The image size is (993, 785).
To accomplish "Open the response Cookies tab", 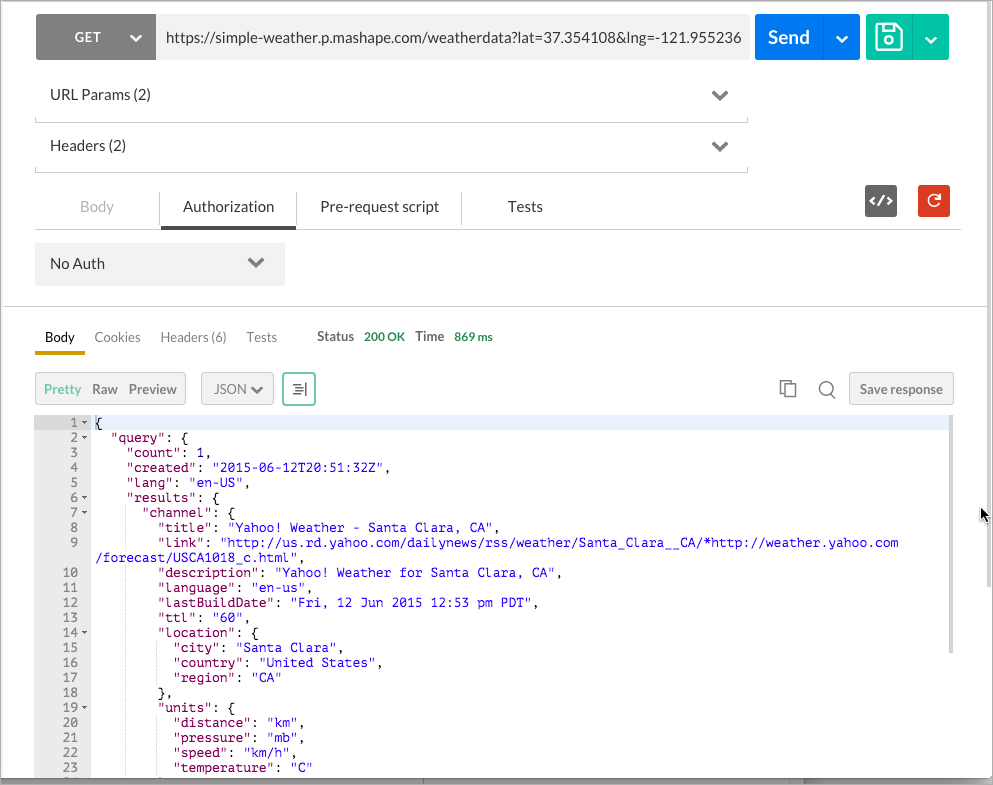I will click(x=117, y=337).
